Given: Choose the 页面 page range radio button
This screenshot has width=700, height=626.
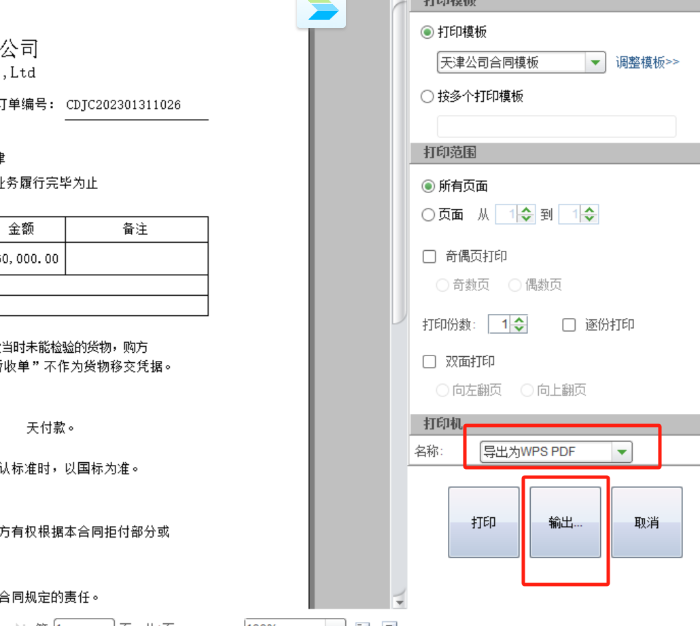Looking at the screenshot, I should 428,214.
